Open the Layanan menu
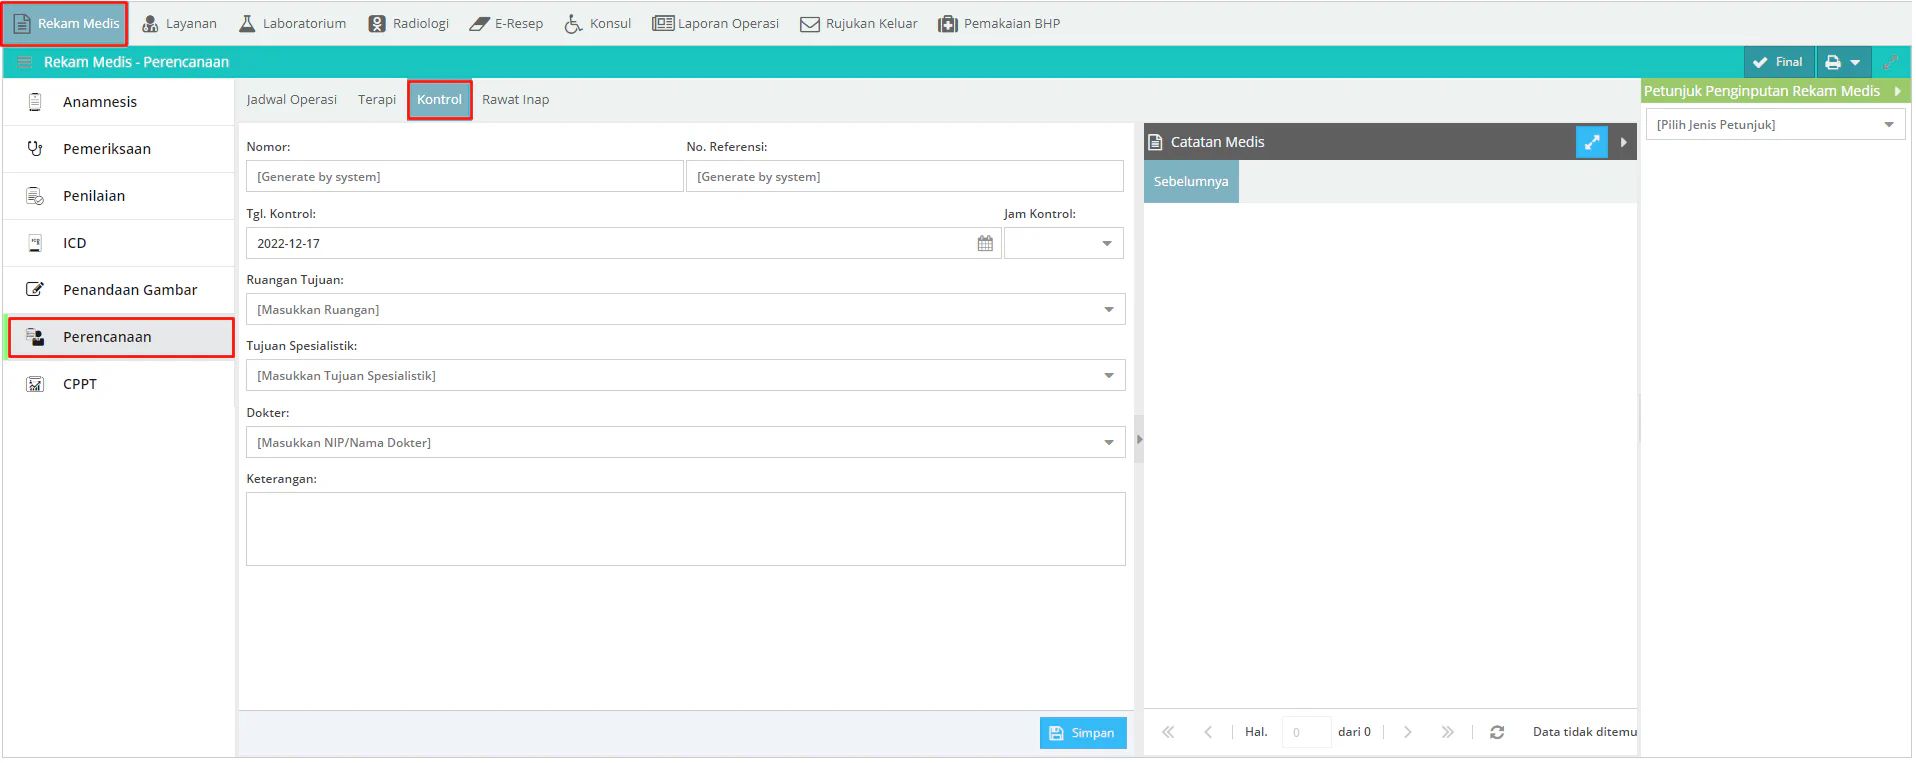The width and height of the screenshot is (1916, 763). pyautogui.click(x=179, y=23)
